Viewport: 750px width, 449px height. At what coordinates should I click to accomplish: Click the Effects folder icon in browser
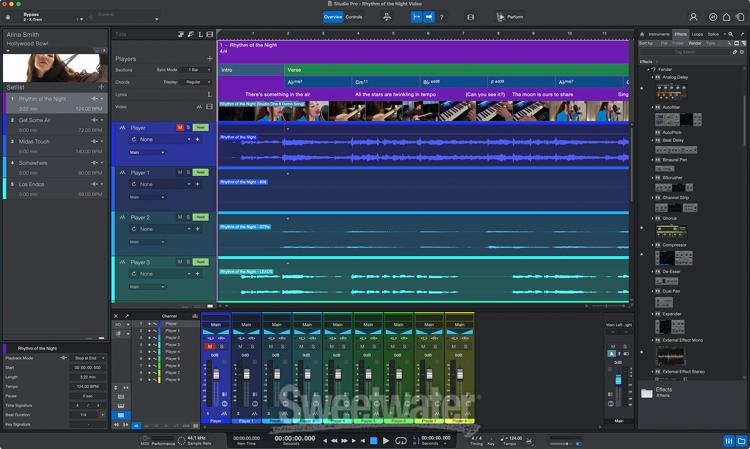(x=647, y=393)
